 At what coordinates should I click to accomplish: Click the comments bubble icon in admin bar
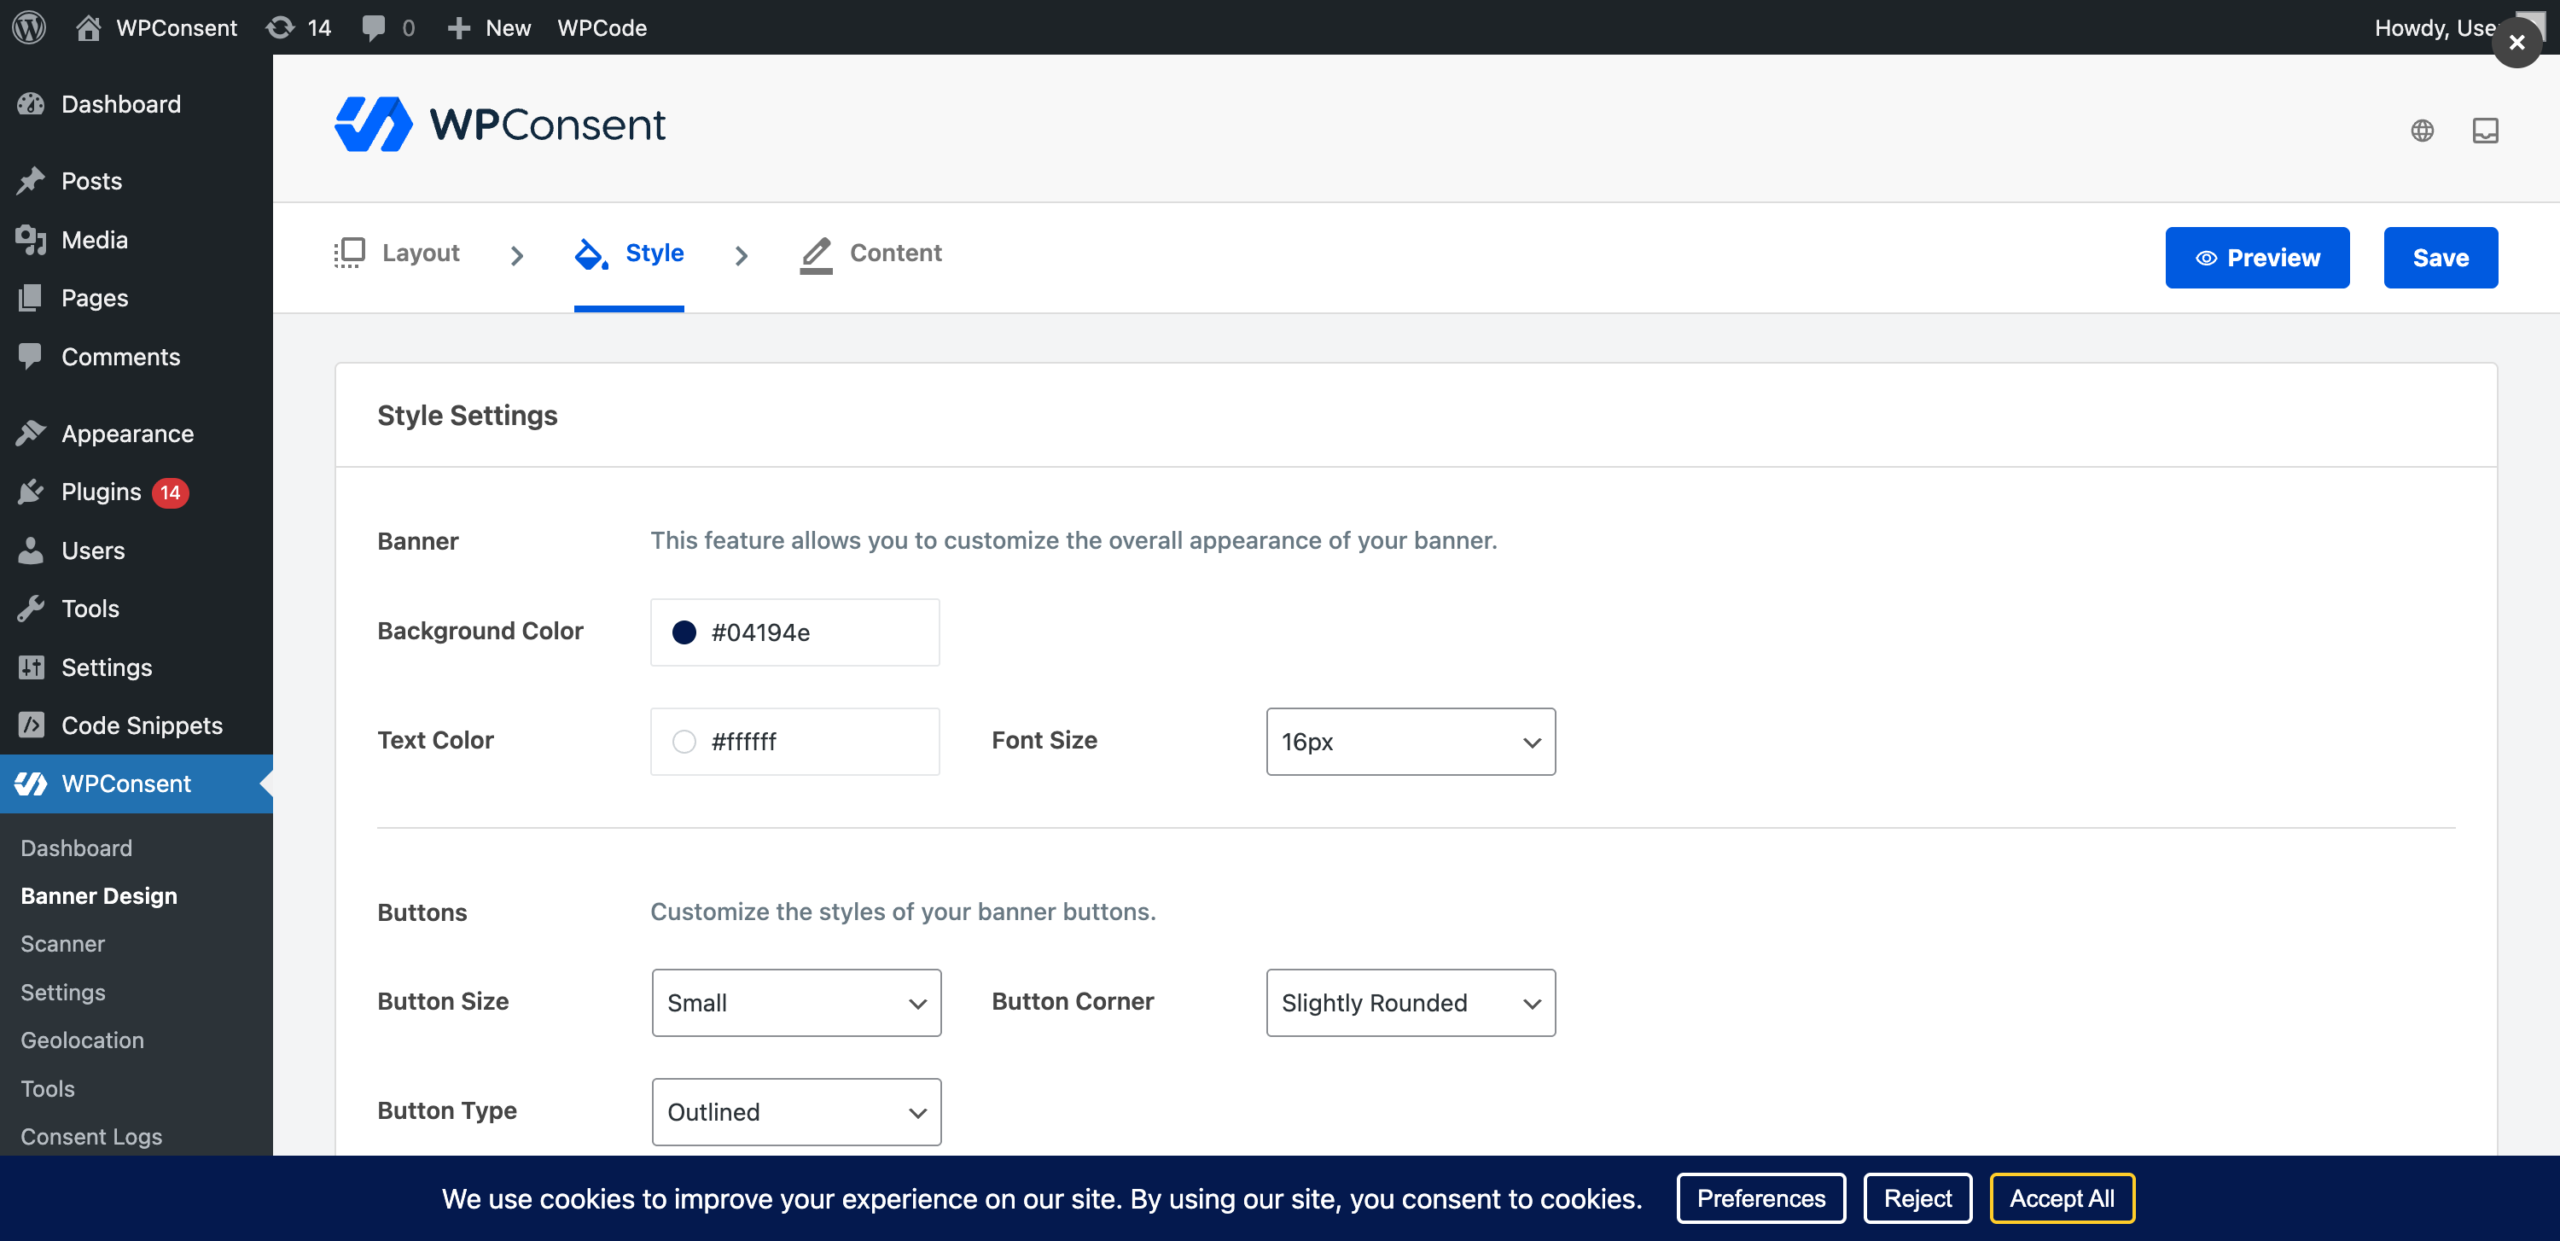click(x=374, y=27)
